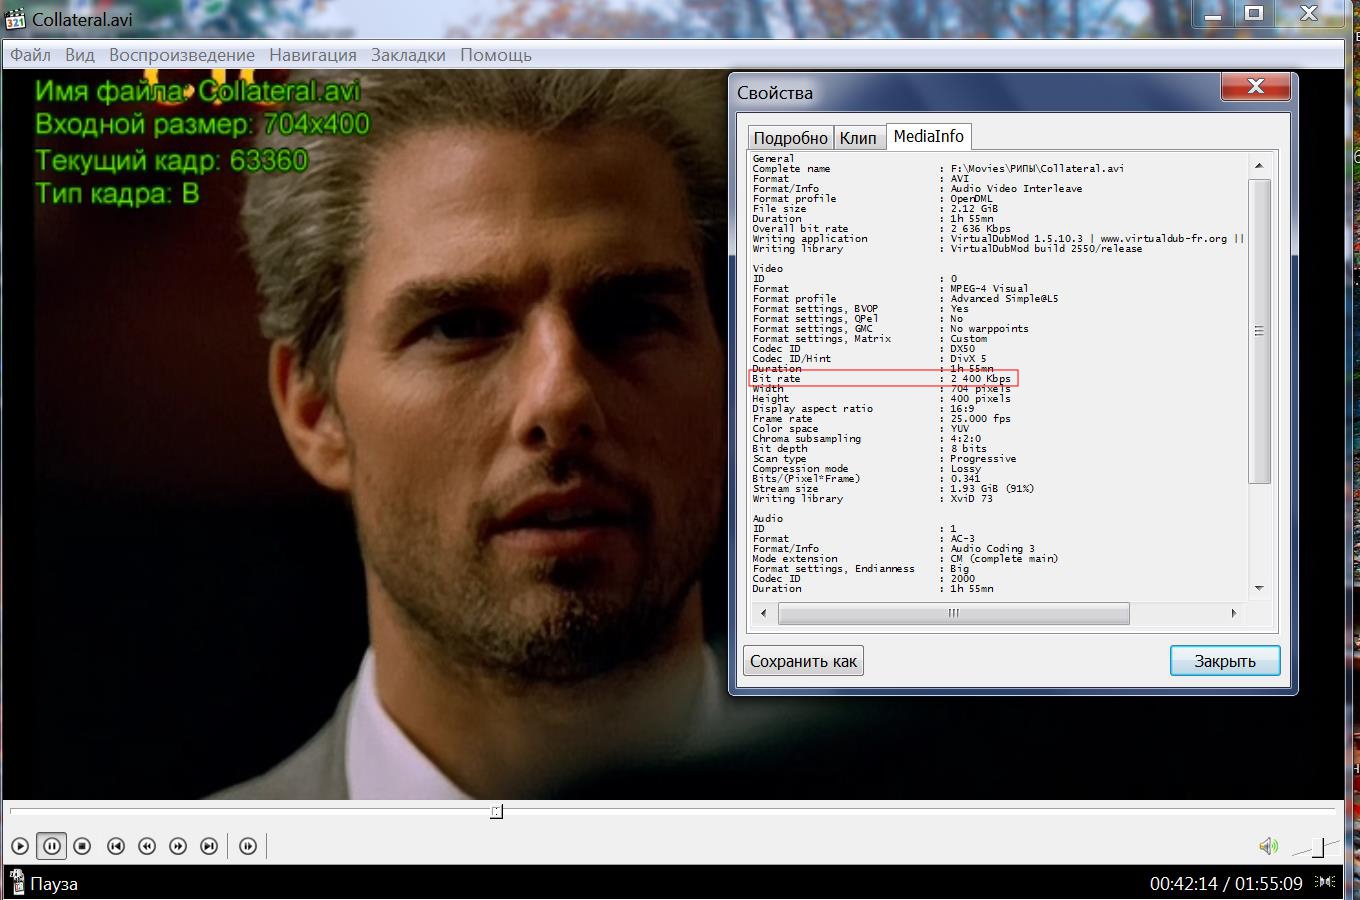Open the Помощь menu
The image size is (1360, 900).
point(496,55)
